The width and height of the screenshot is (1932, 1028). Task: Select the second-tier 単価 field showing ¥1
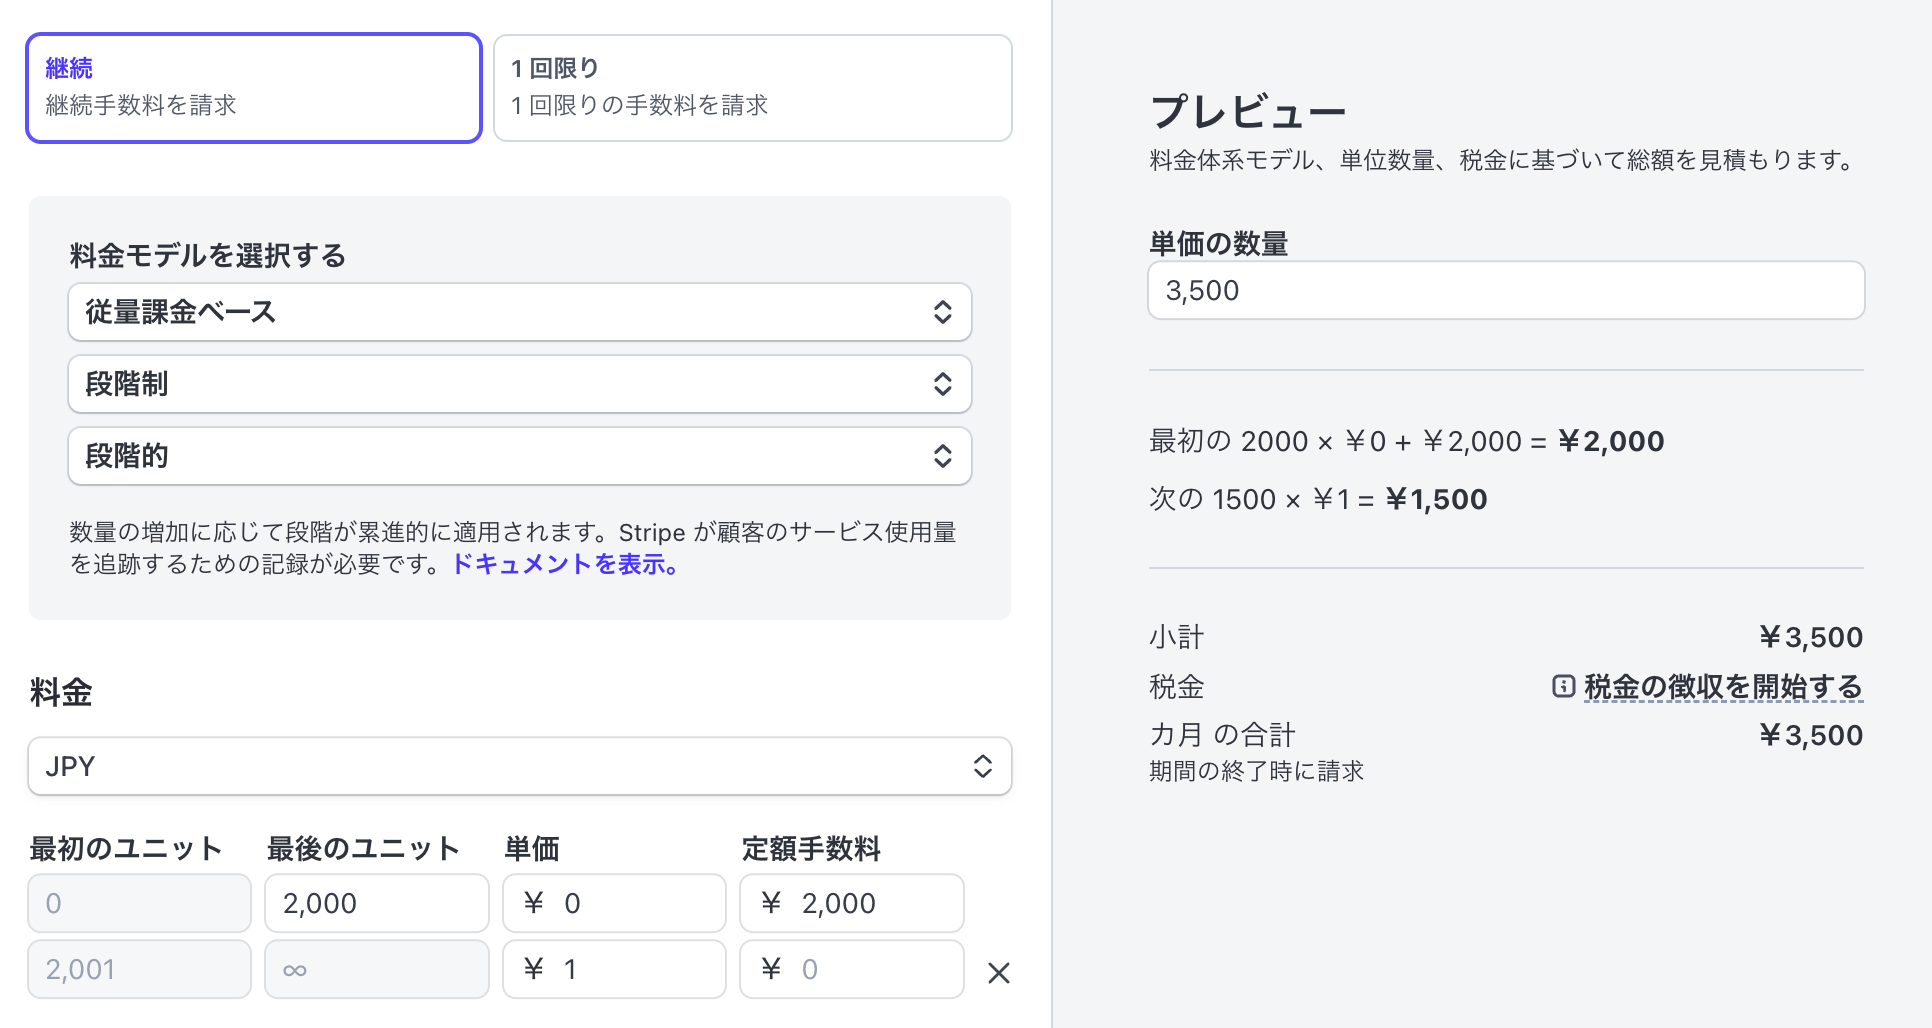pos(614,969)
